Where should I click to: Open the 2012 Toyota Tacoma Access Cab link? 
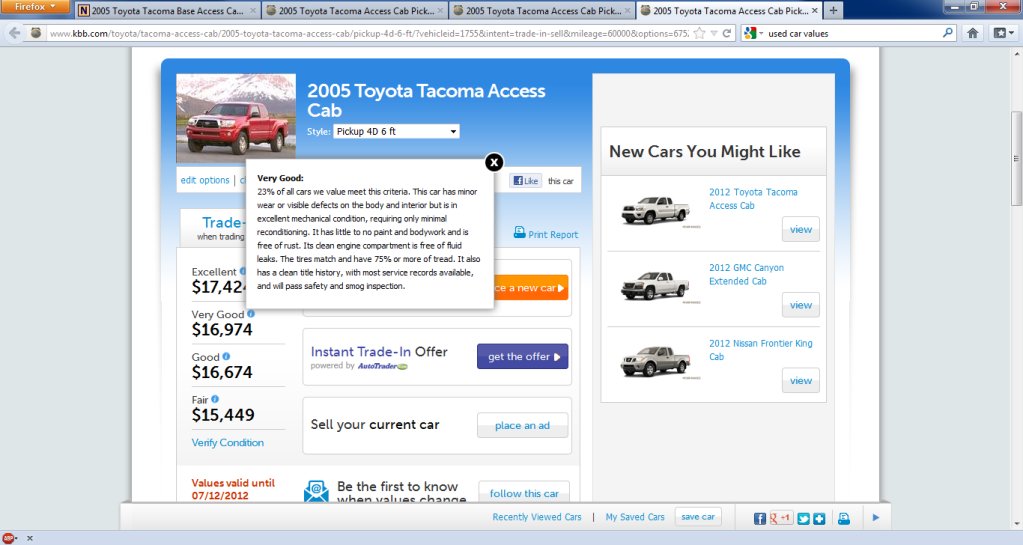[x=753, y=199]
